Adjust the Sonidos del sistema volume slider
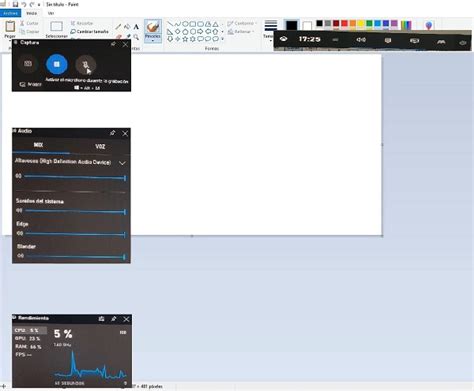The image size is (474, 391). click(x=76, y=211)
